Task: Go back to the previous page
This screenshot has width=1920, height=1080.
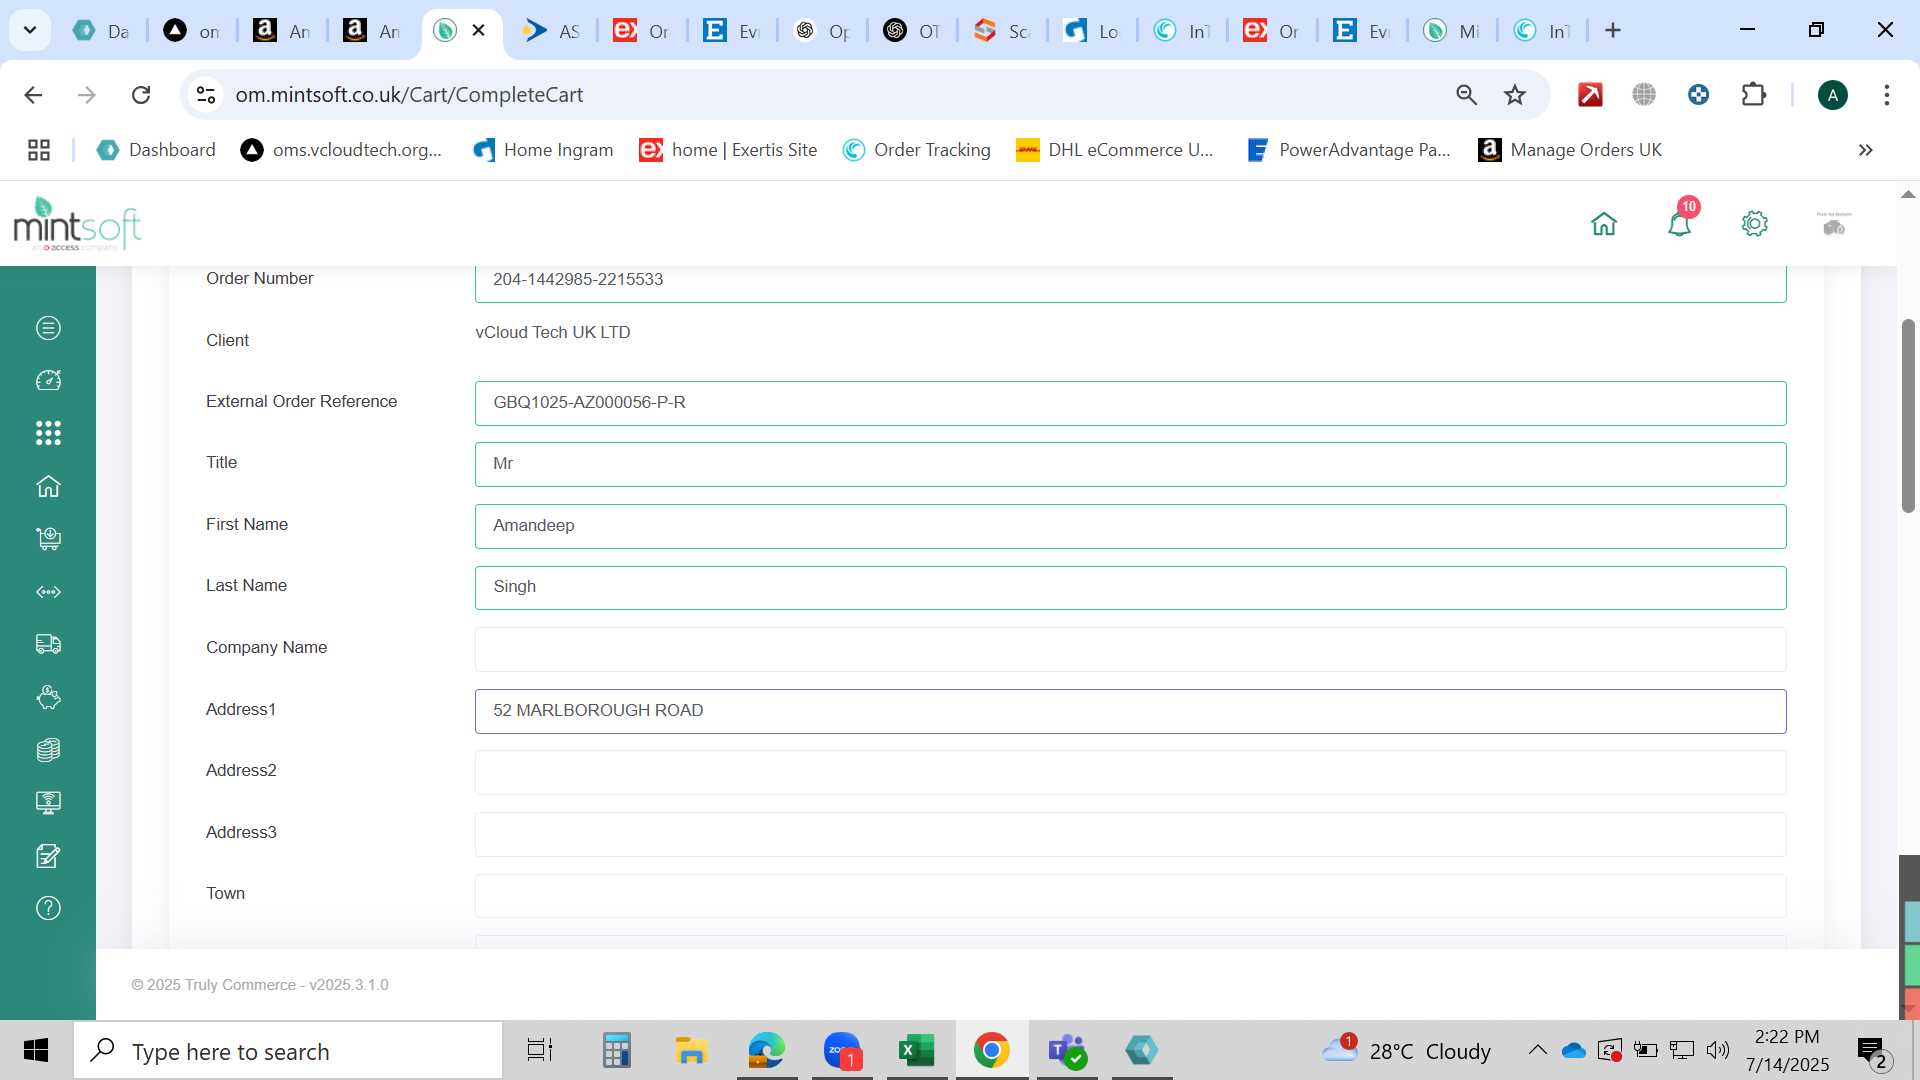Action: click(33, 95)
